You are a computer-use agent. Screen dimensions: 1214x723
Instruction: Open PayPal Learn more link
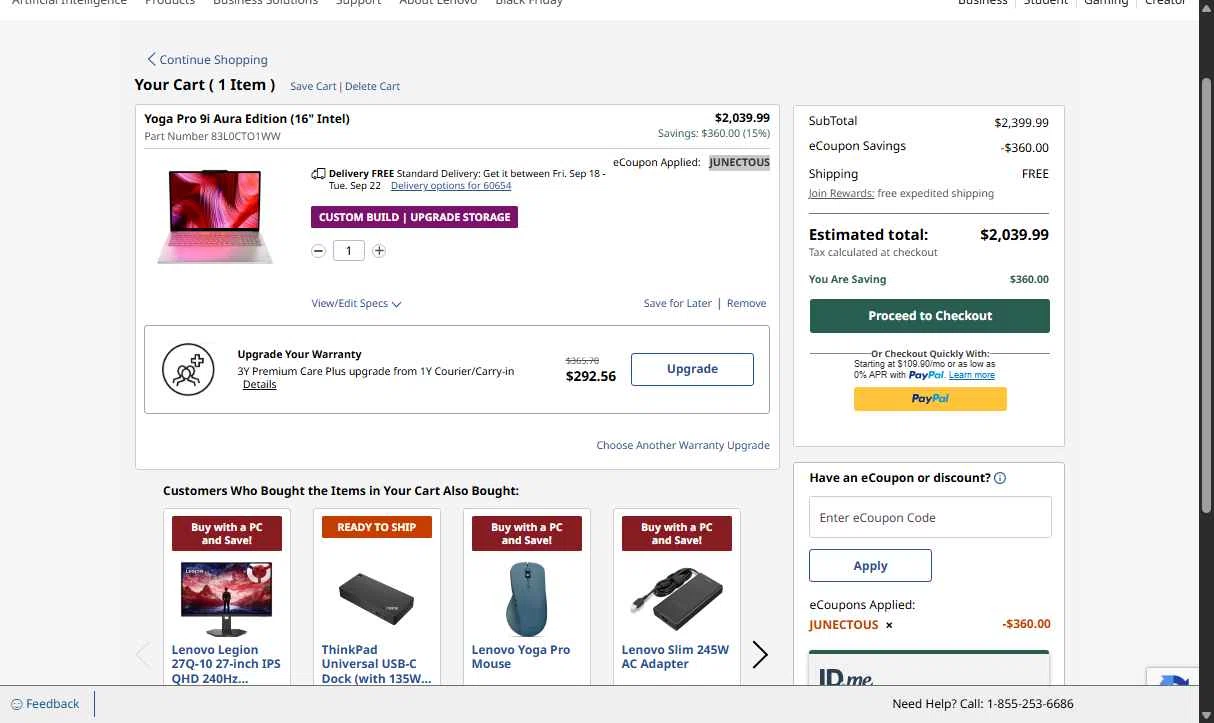tap(972, 375)
